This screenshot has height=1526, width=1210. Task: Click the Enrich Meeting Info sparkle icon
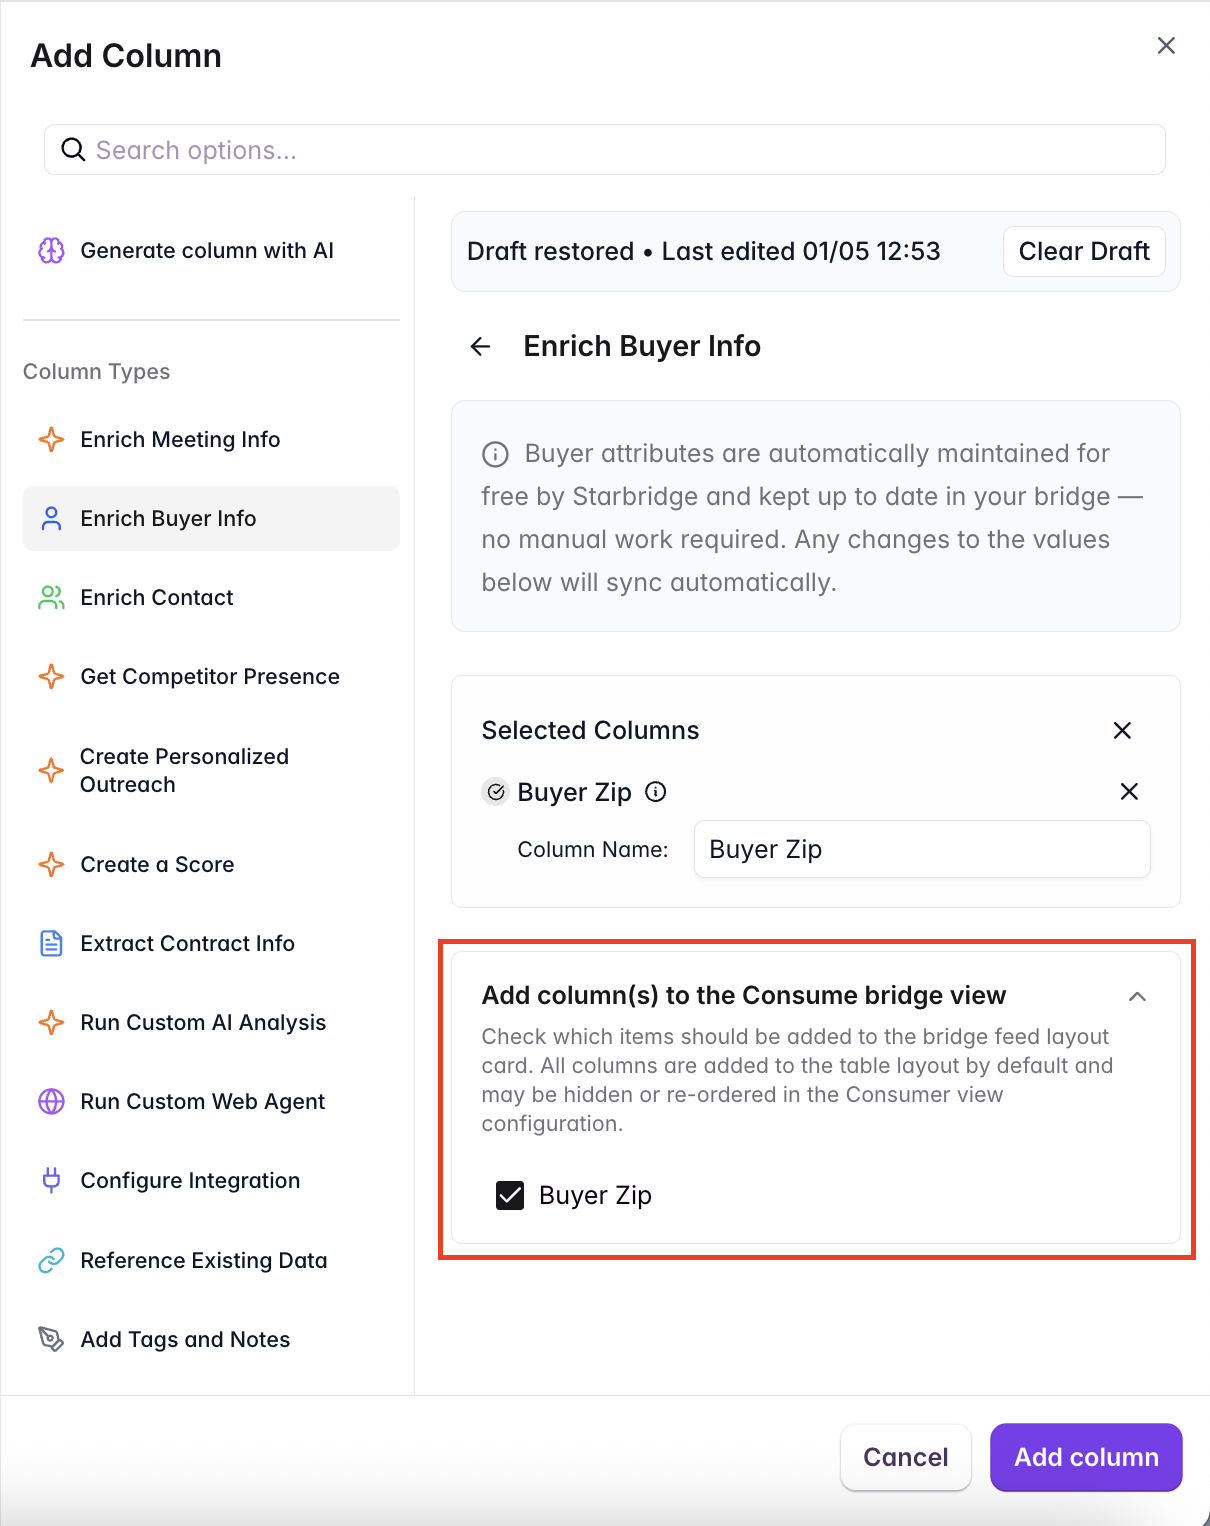point(50,439)
